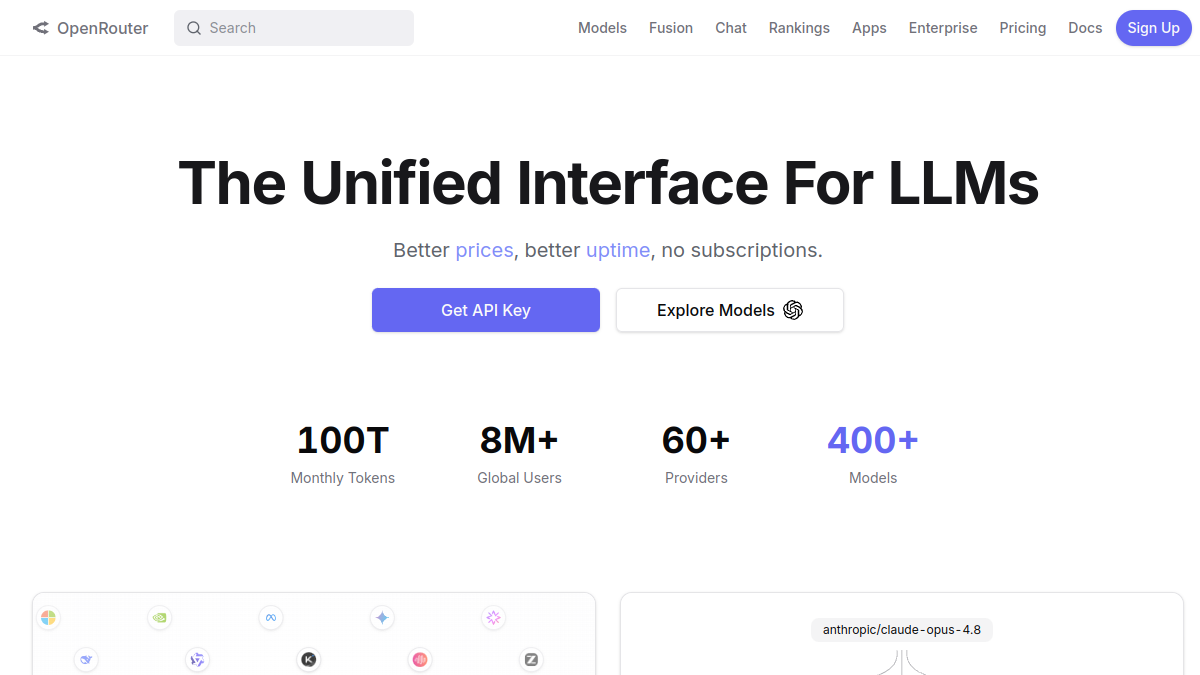Click the 400+ Models statistic link
This screenshot has height=675, width=1200.
coord(873,454)
